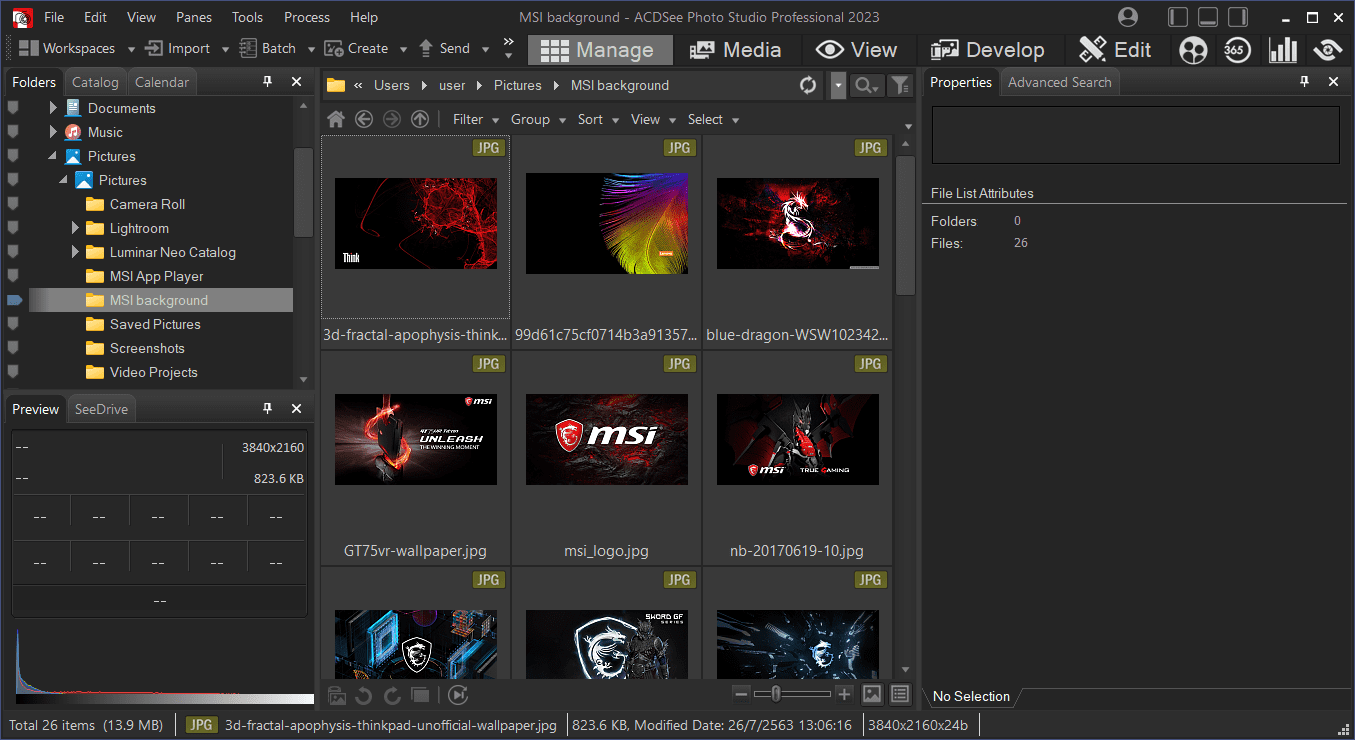
Task: Switch to the Advanced Search tab
Action: (1059, 82)
